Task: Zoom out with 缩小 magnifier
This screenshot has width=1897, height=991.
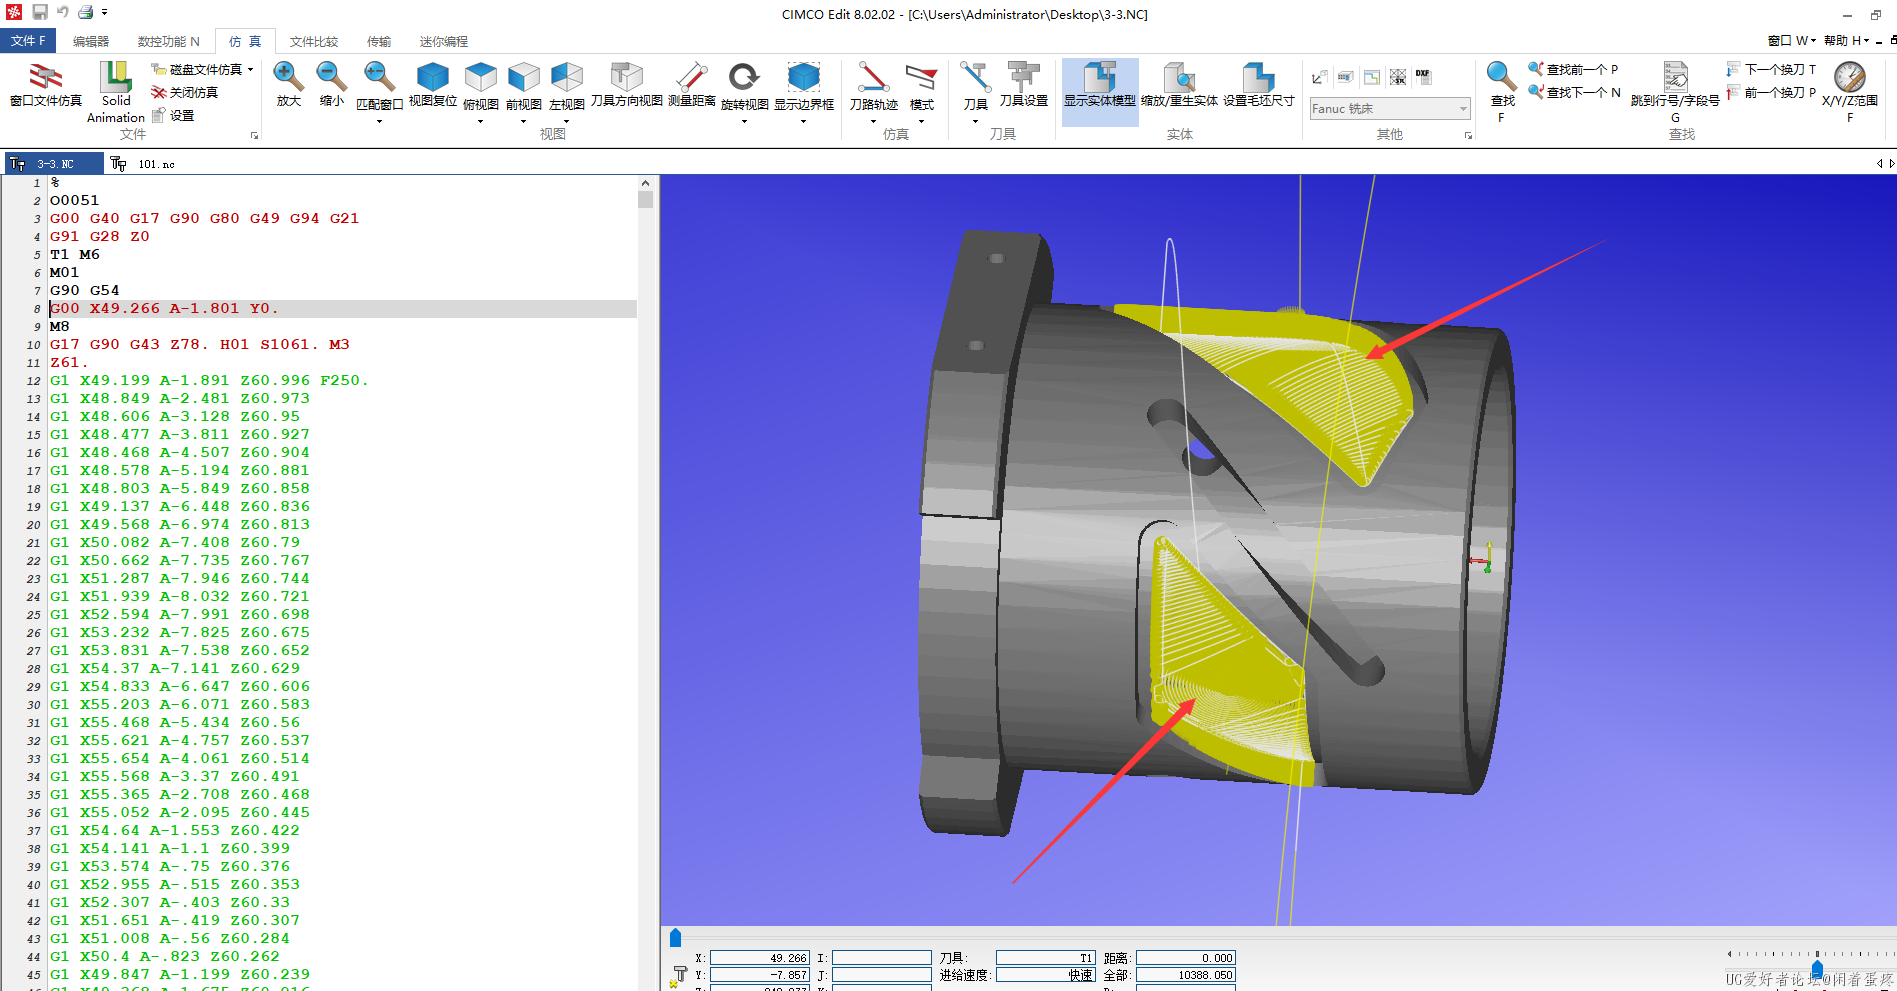Action: point(332,85)
